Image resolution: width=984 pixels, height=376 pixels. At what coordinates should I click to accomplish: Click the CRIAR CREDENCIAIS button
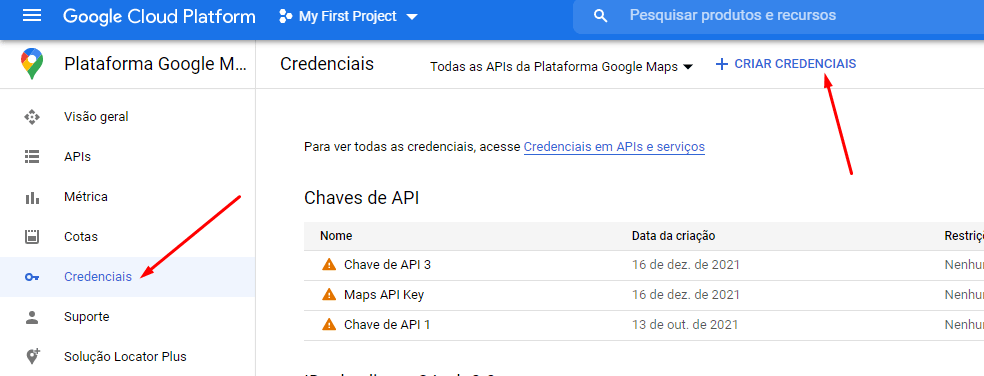pos(786,64)
